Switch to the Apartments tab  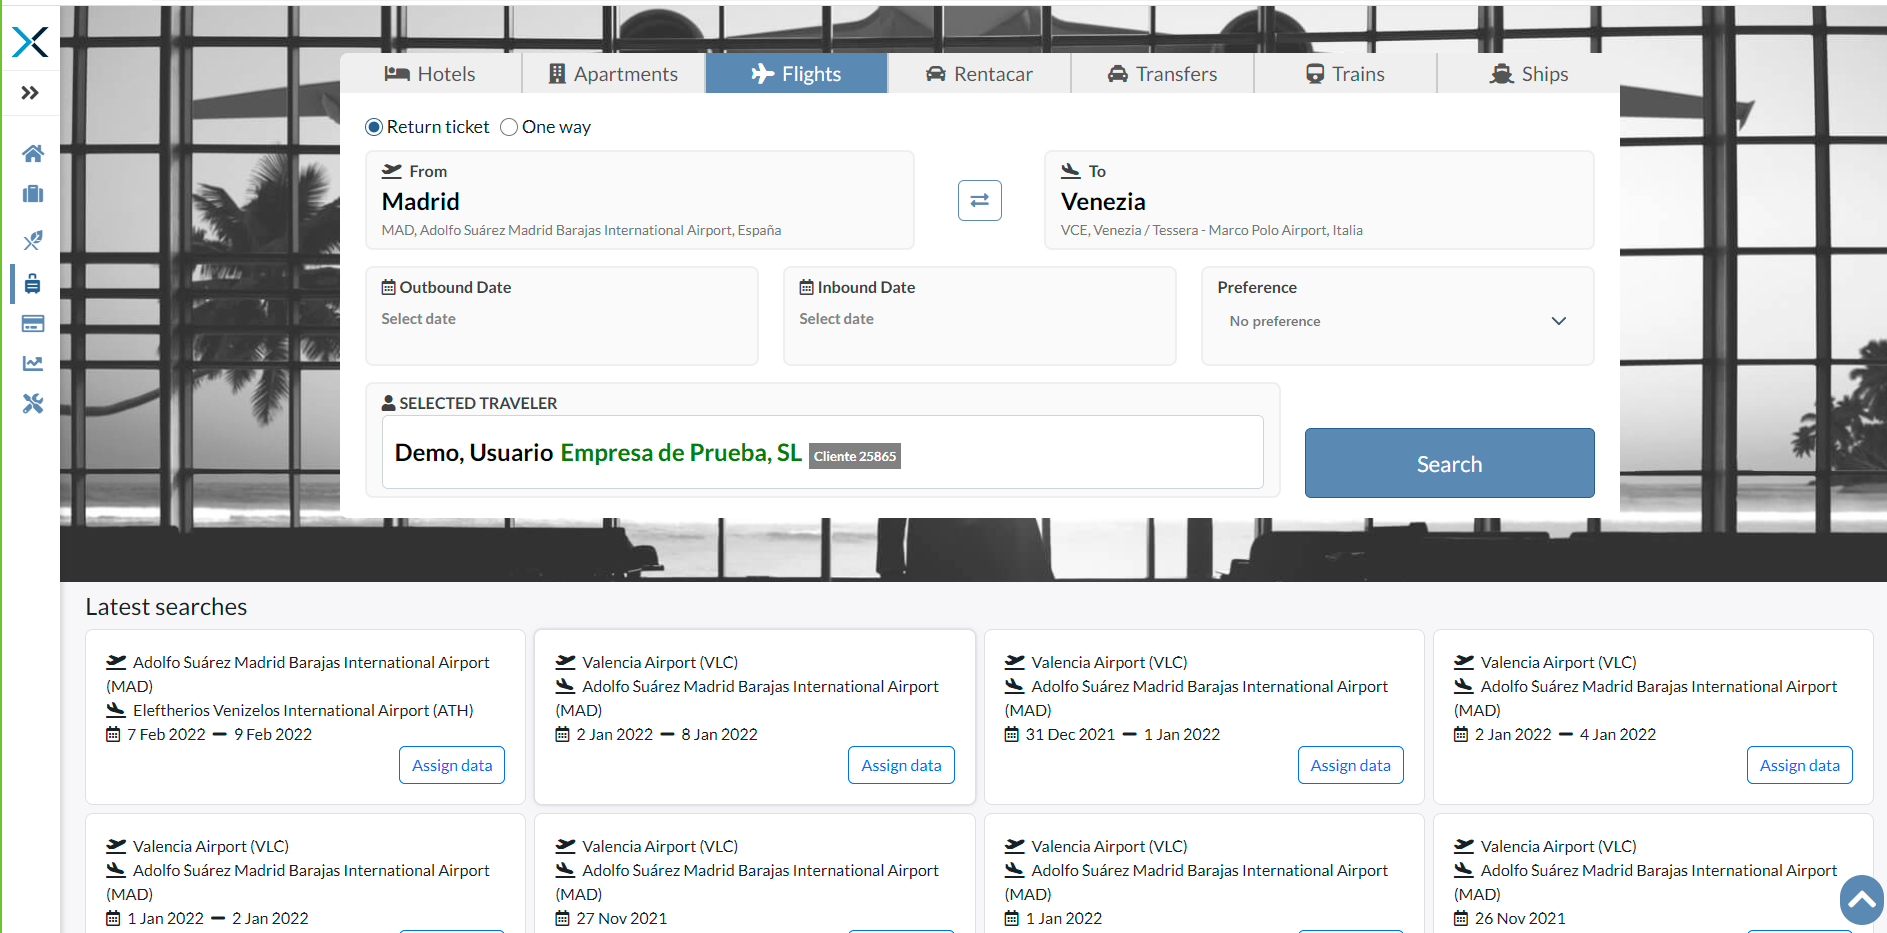[613, 74]
